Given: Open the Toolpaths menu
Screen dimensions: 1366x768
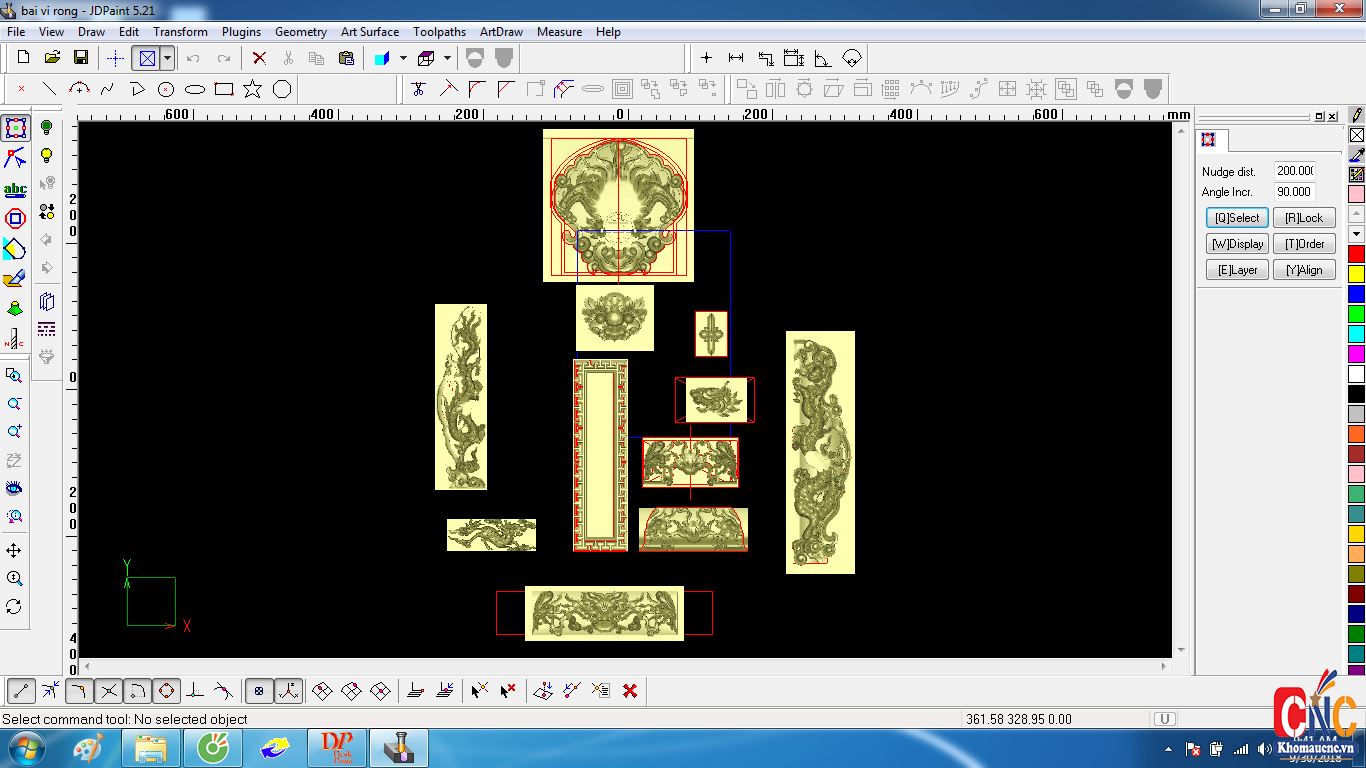Looking at the screenshot, I should click(439, 32).
